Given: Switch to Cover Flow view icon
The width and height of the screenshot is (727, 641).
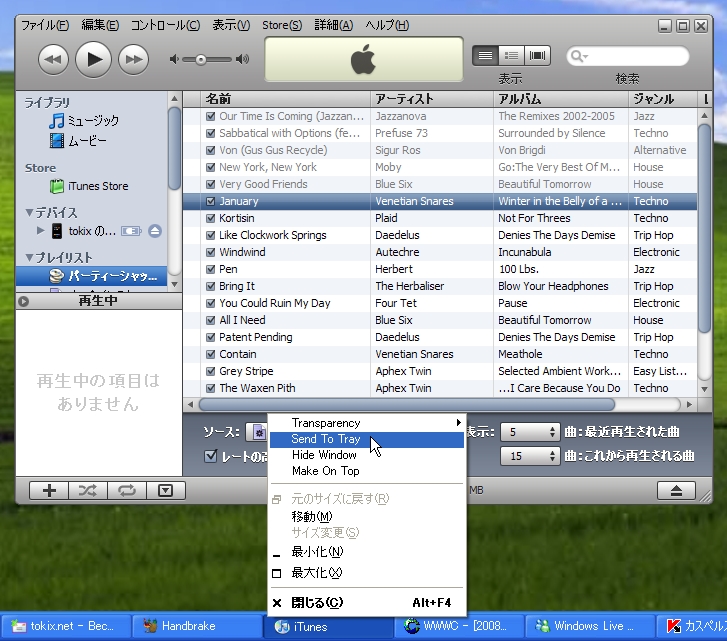Looking at the screenshot, I should click(537, 56).
